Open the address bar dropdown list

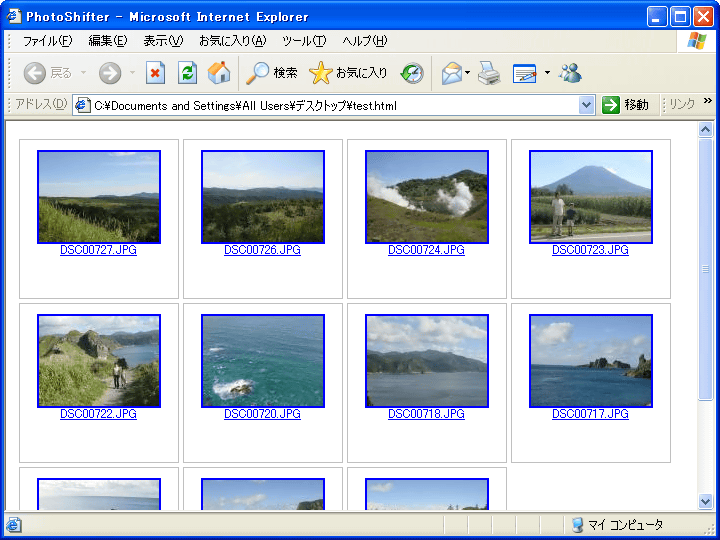click(x=586, y=105)
